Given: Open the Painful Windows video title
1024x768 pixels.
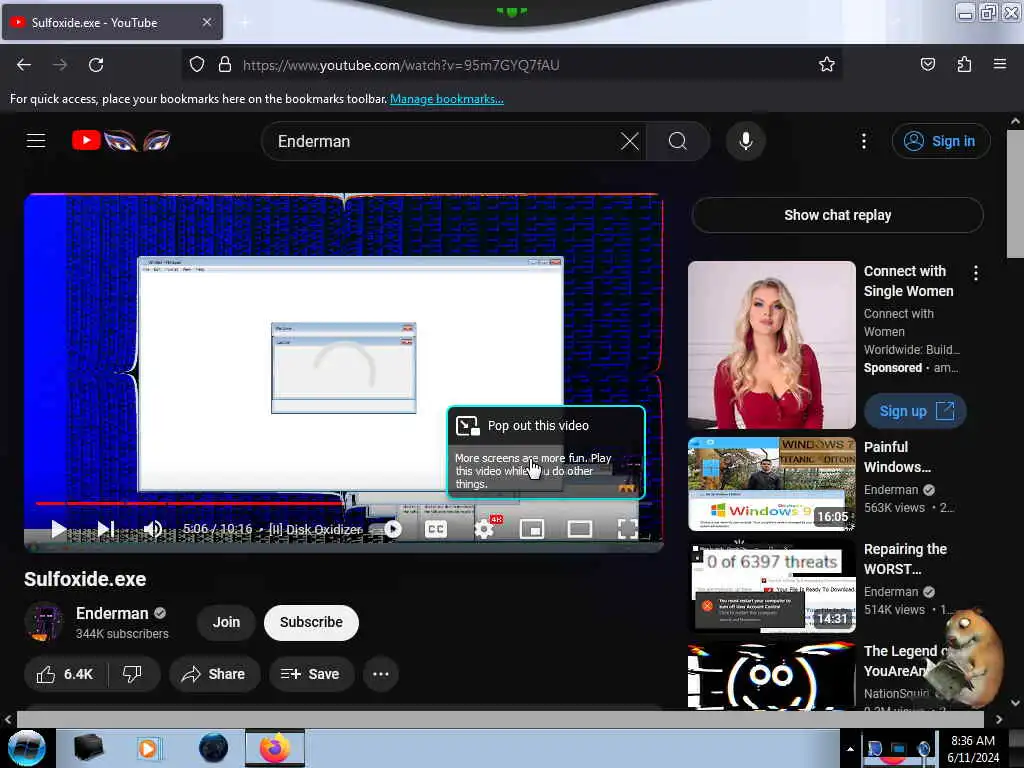Looking at the screenshot, I should tap(897, 457).
